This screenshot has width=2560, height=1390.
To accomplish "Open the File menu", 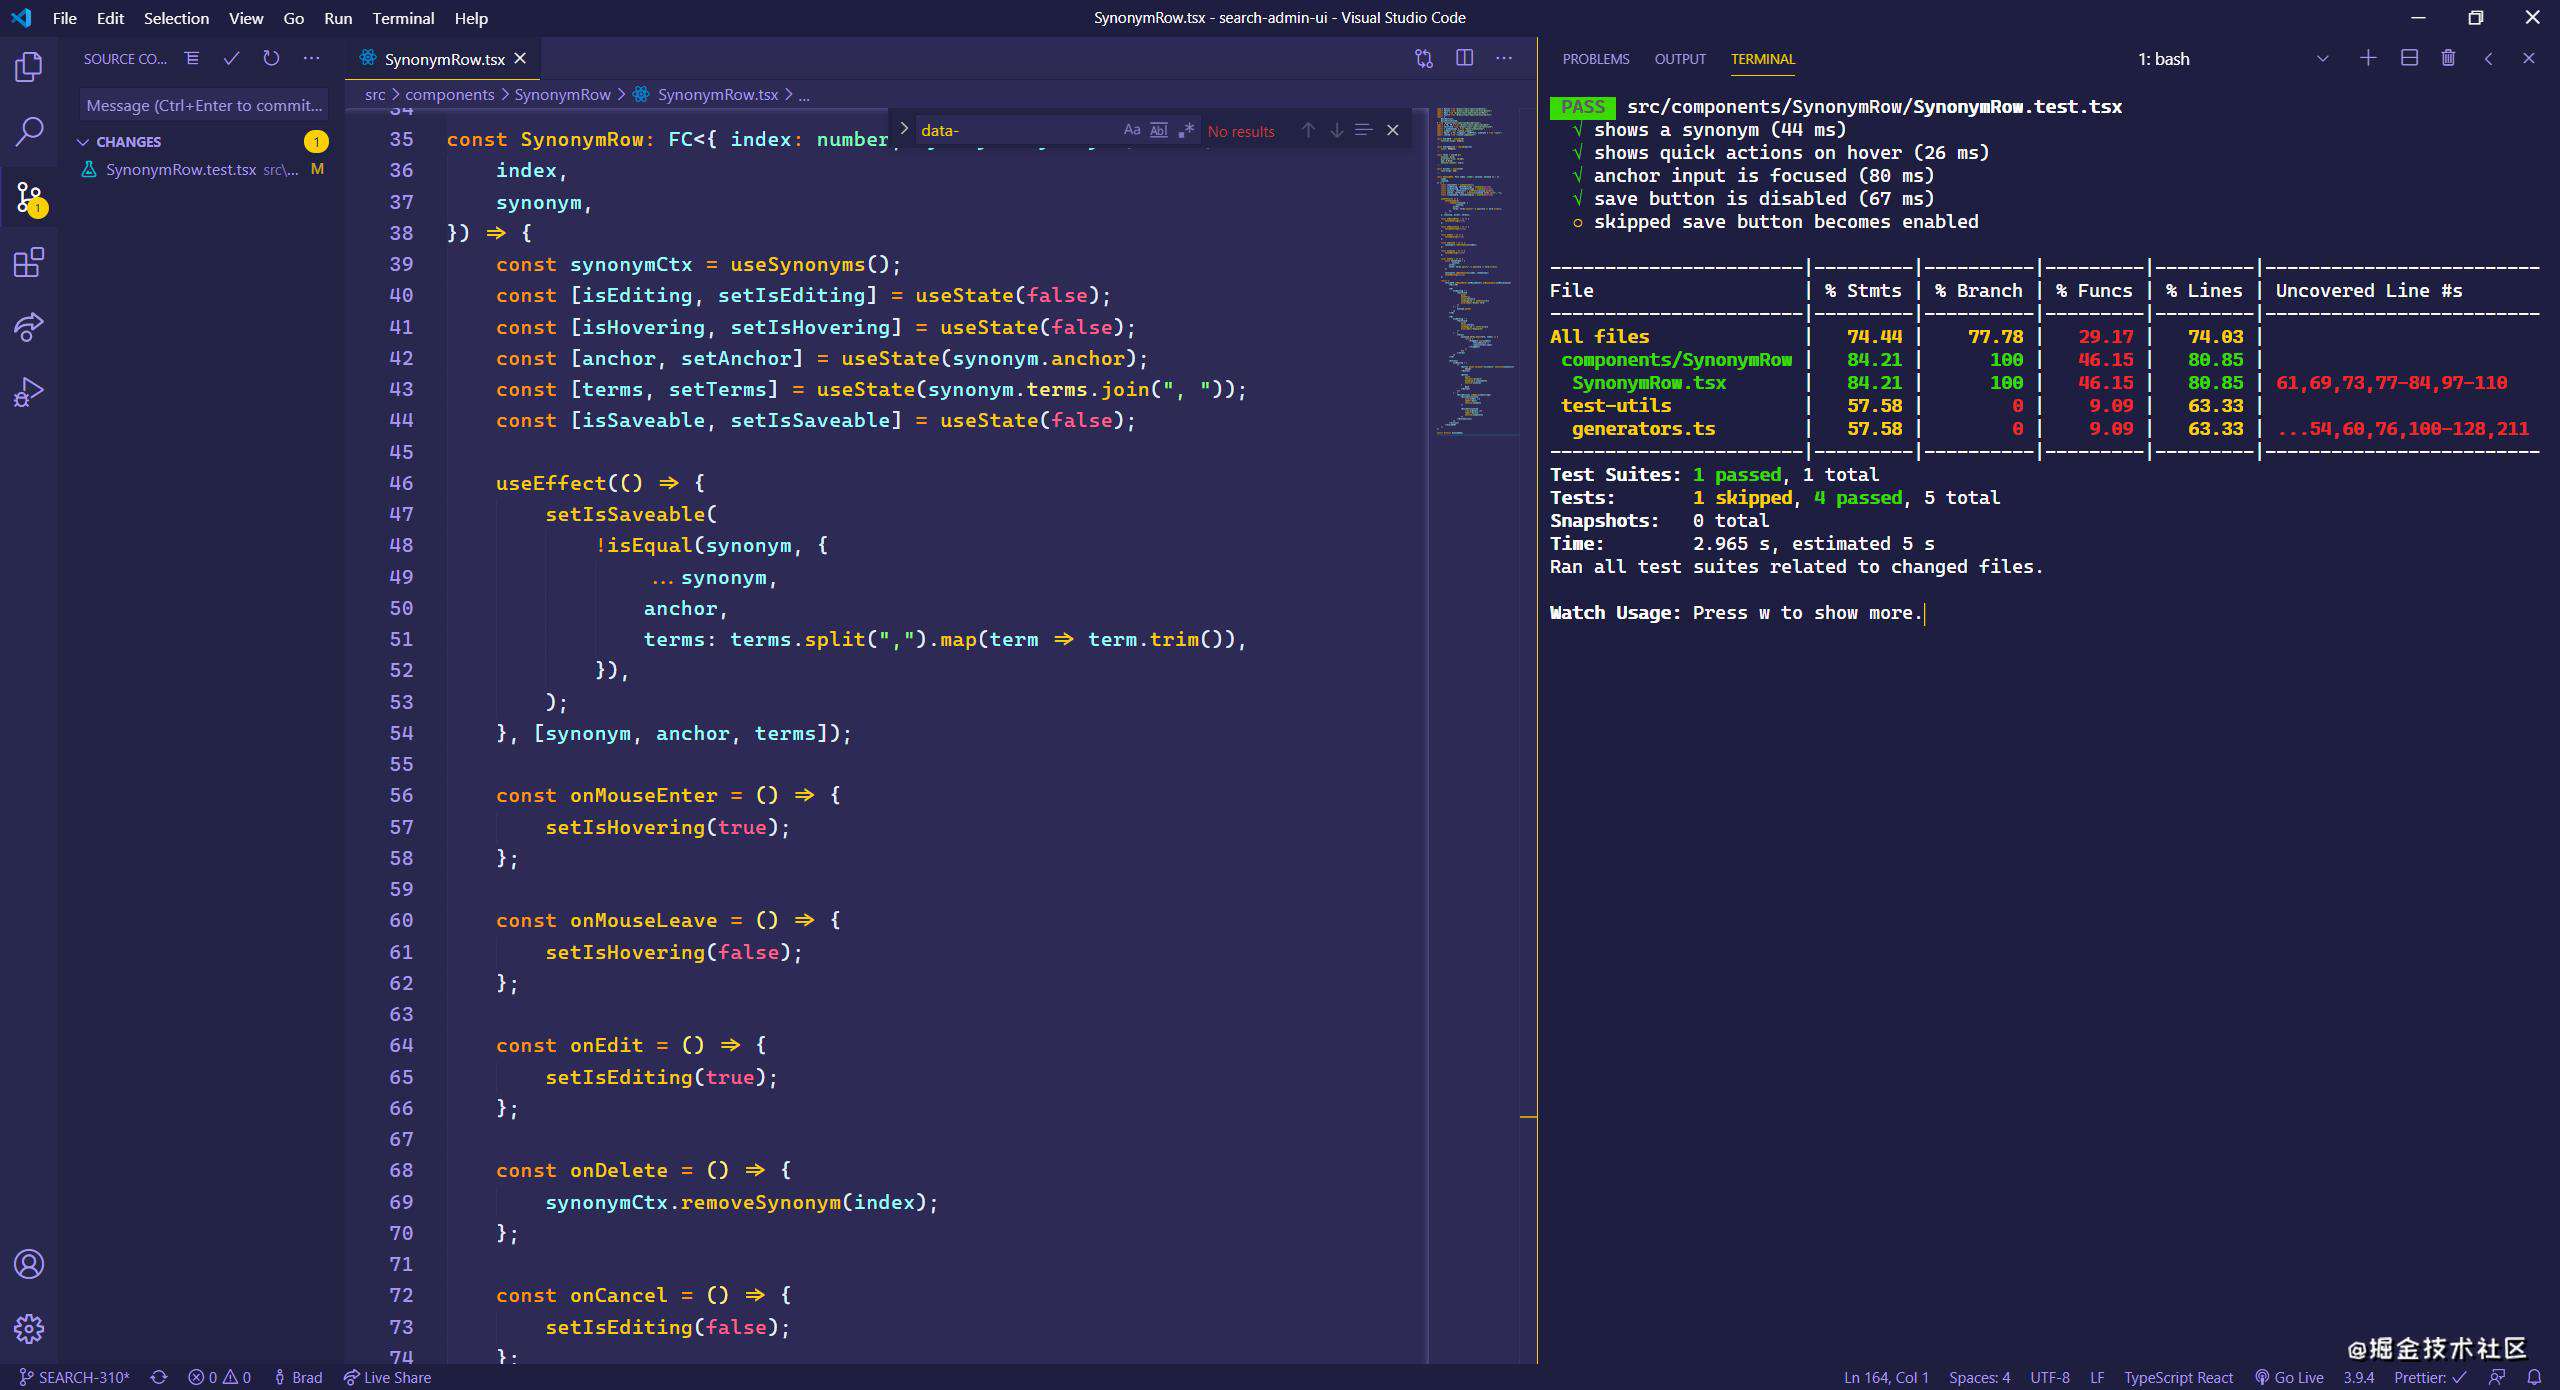I will (64, 18).
